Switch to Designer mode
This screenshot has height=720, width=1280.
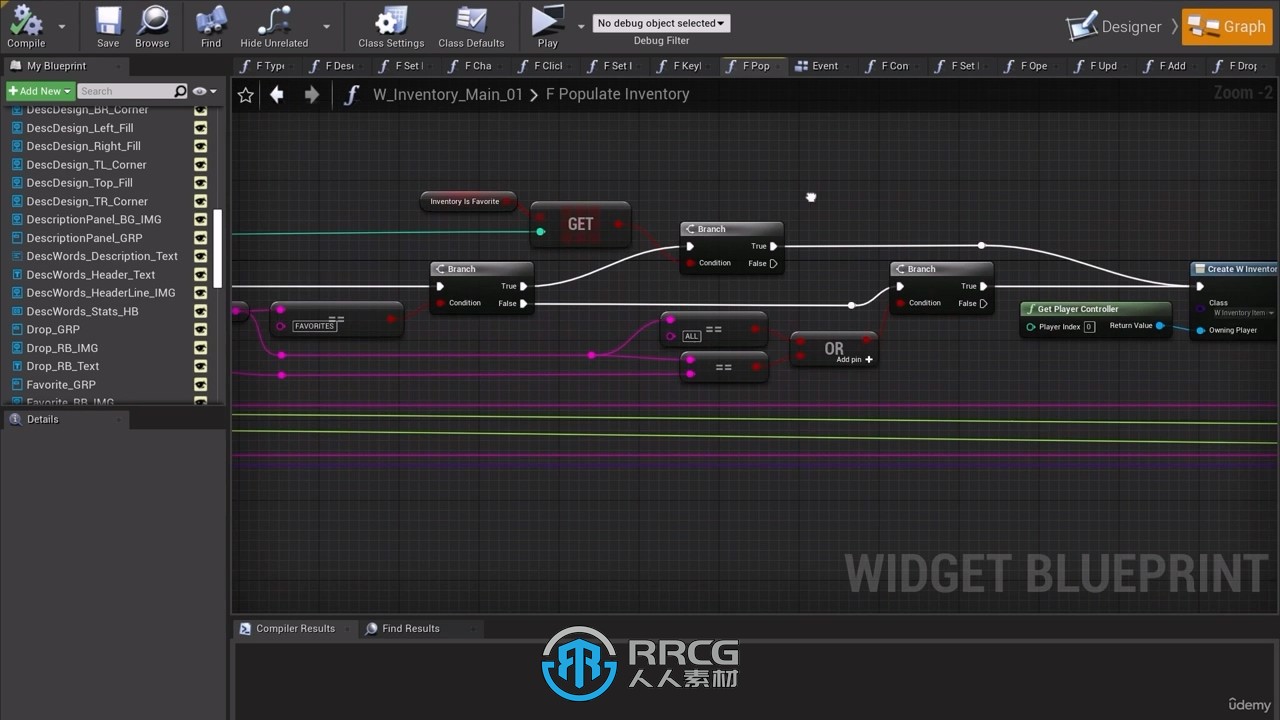1114,27
